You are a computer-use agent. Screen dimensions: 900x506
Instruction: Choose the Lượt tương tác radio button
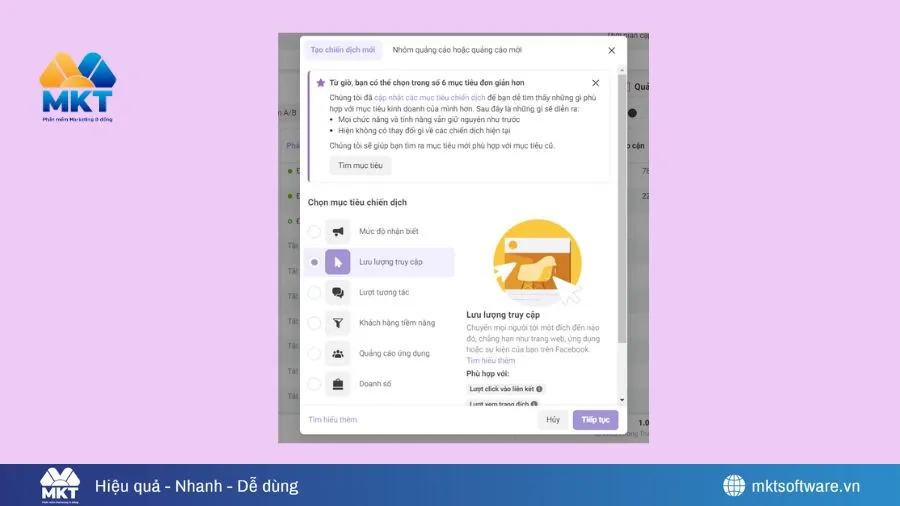click(x=314, y=292)
